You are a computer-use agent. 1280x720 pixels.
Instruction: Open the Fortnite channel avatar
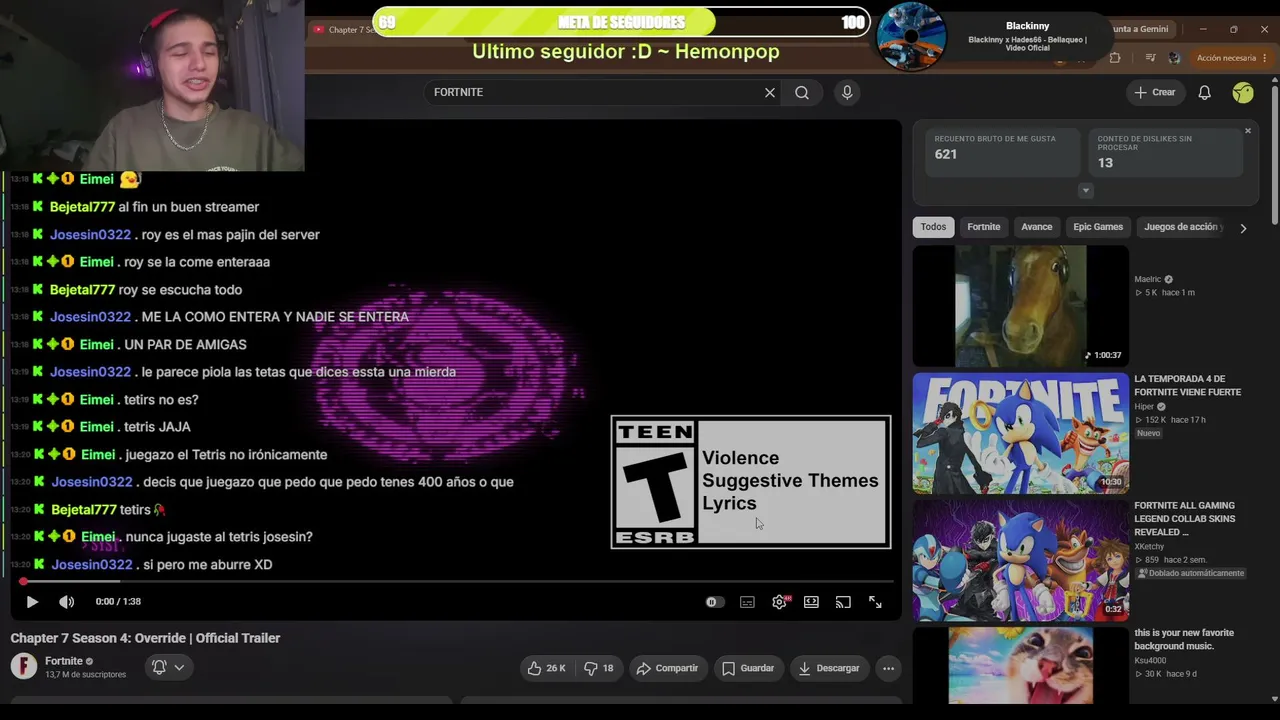pyautogui.click(x=23, y=666)
